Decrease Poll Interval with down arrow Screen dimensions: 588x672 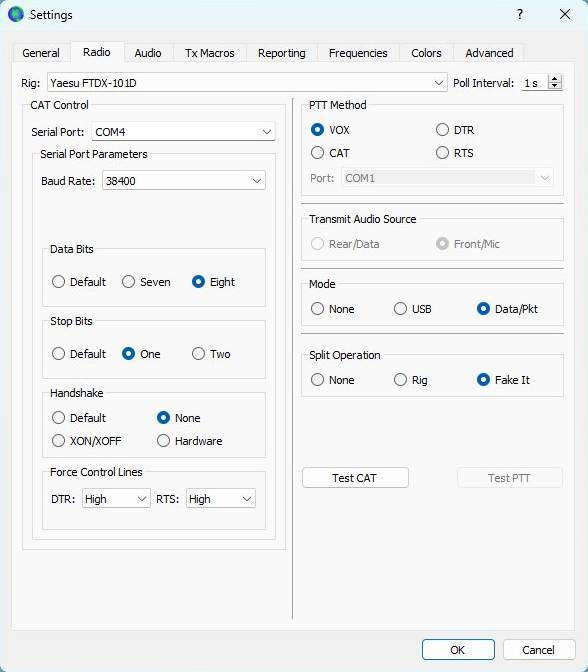coord(555,86)
